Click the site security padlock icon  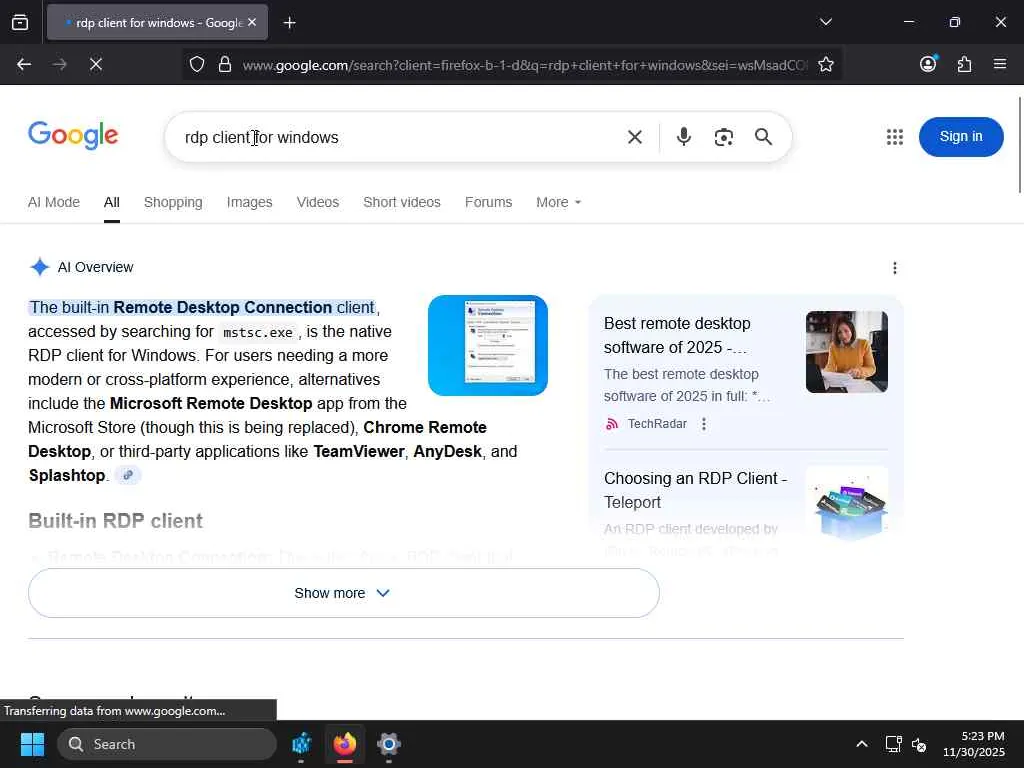coord(225,64)
